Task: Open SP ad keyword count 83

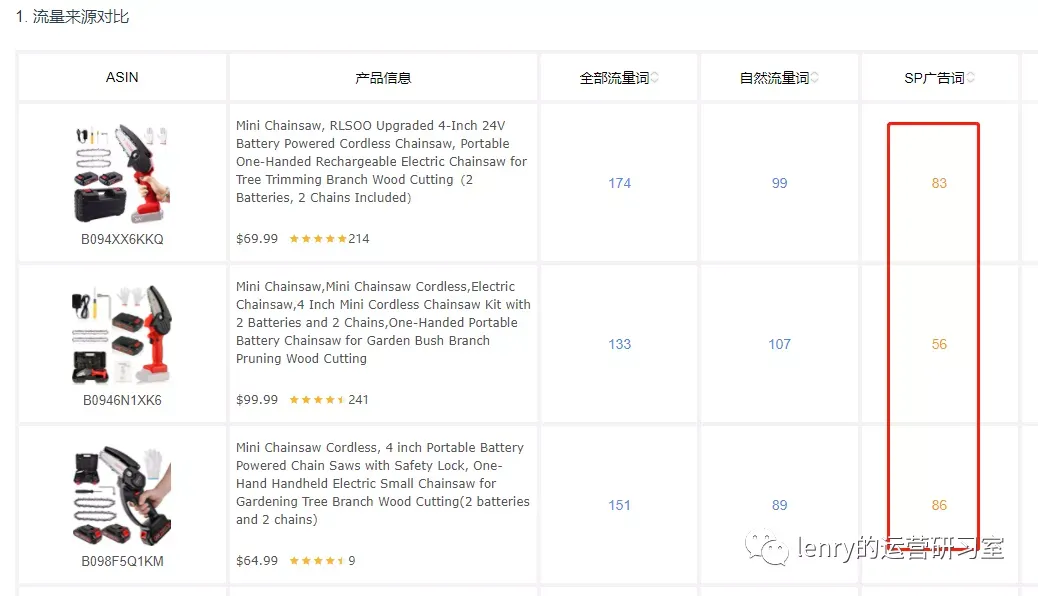Action: click(x=939, y=183)
